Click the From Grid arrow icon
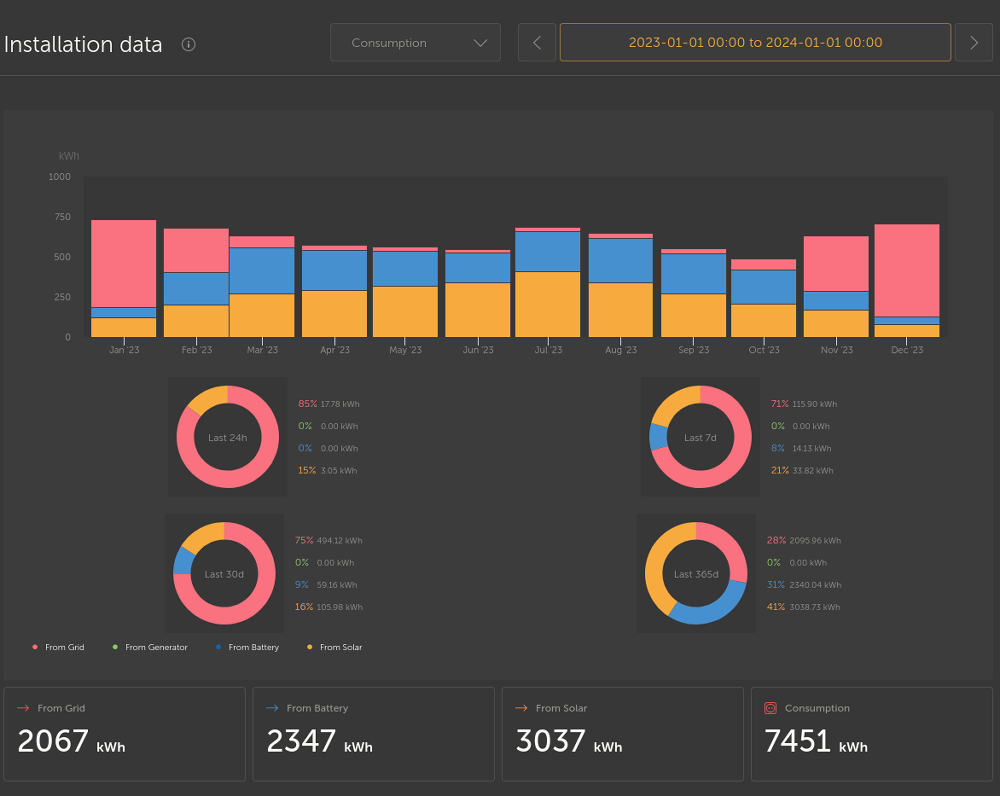 [x=24, y=708]
